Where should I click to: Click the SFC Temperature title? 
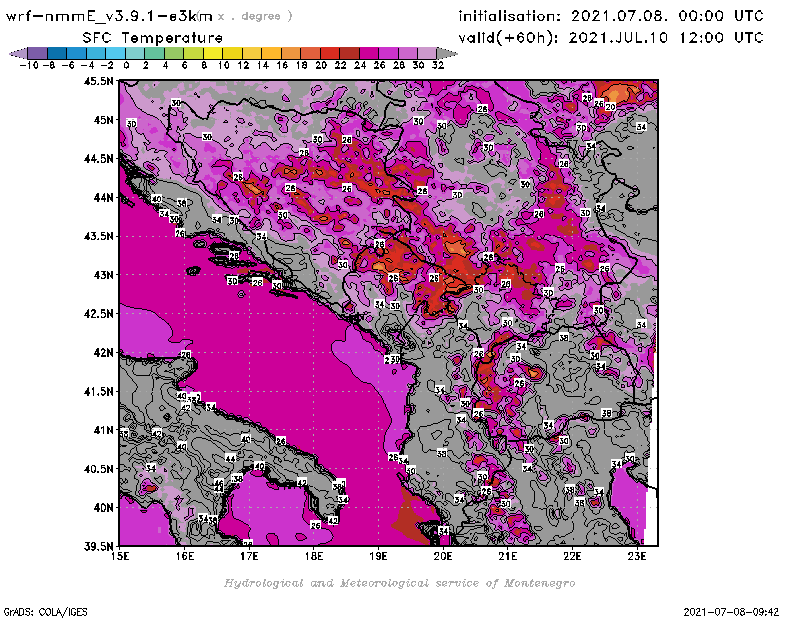152,37
